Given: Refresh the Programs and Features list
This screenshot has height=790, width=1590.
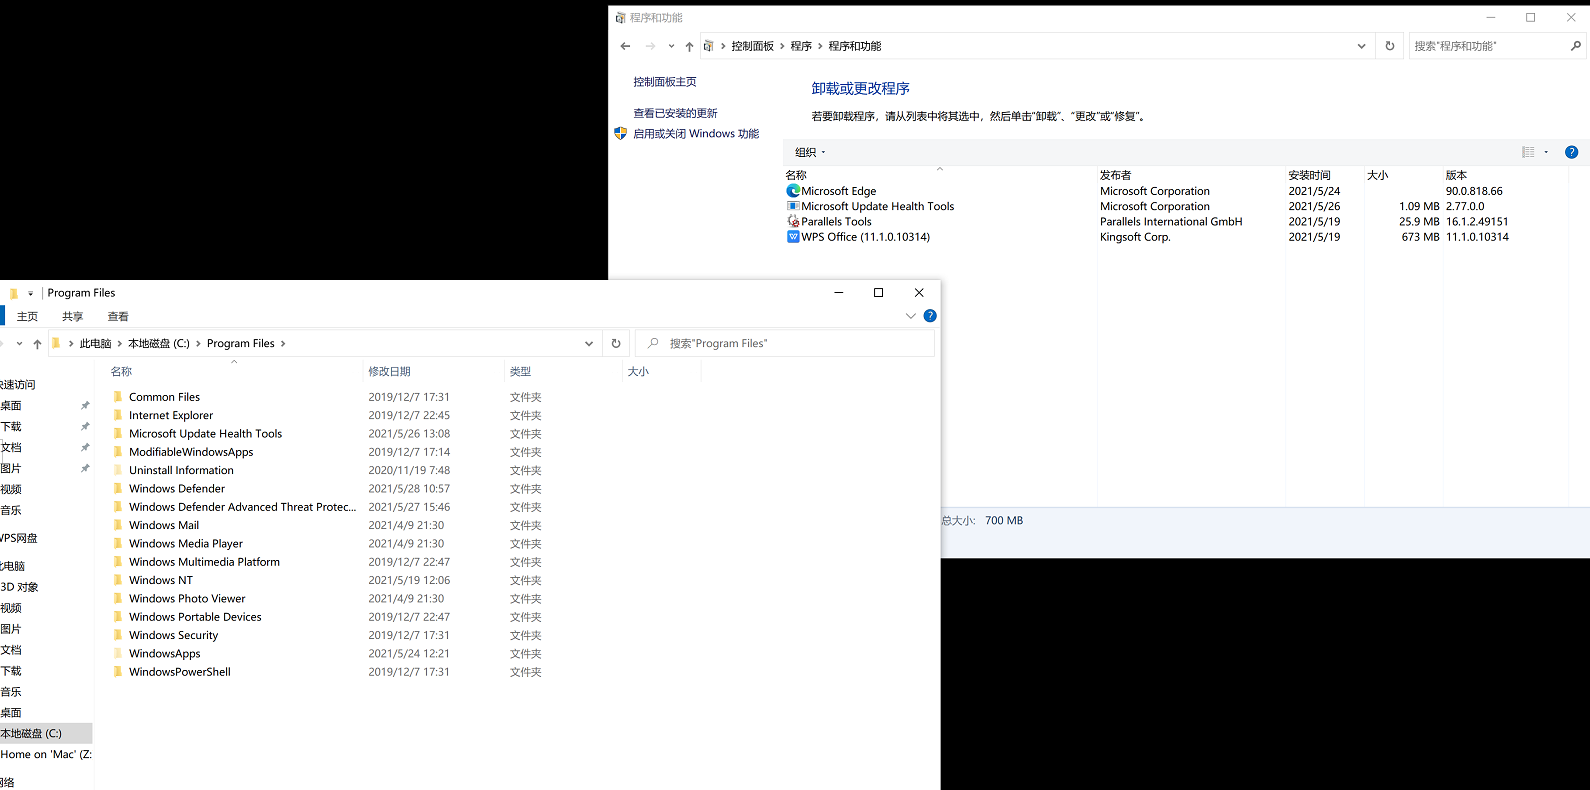Looking at the screenshot, I should coord(1389,46).
